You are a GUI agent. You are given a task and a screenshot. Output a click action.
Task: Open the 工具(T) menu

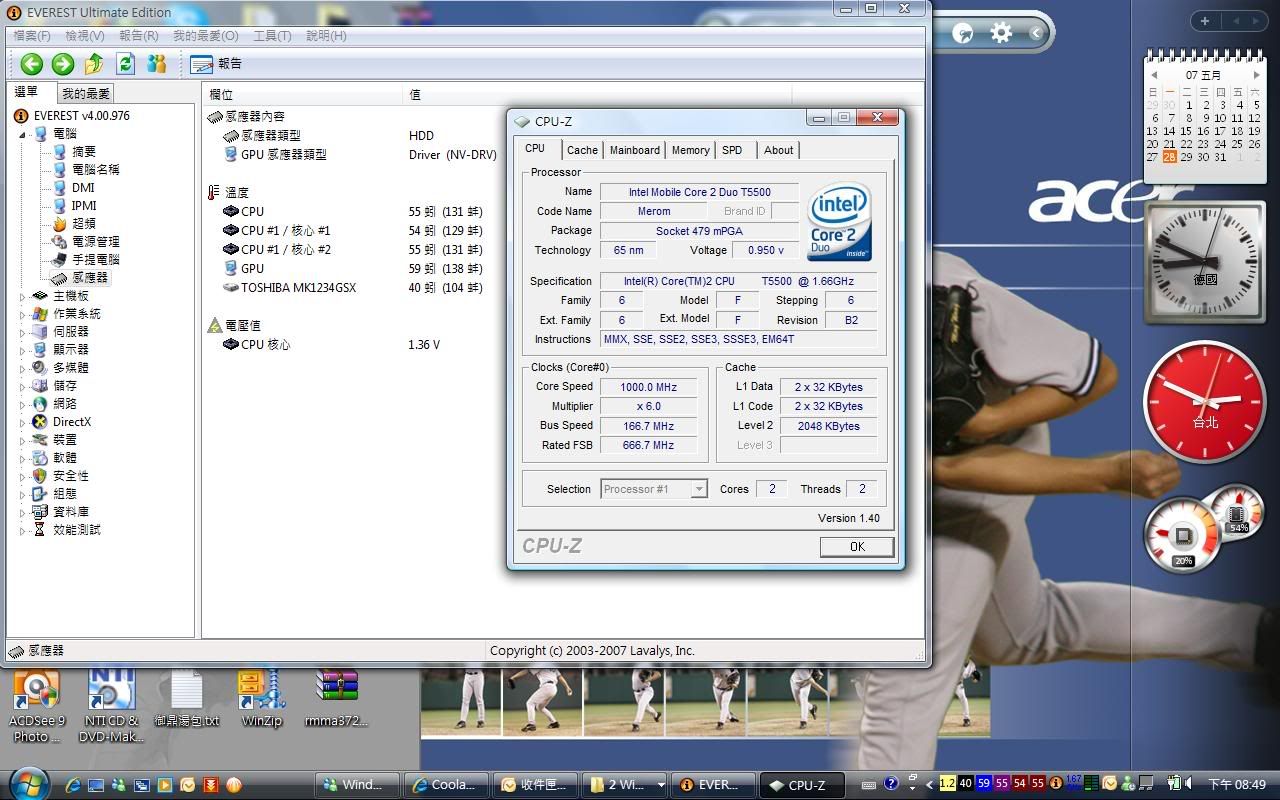[x=272, y=36]
